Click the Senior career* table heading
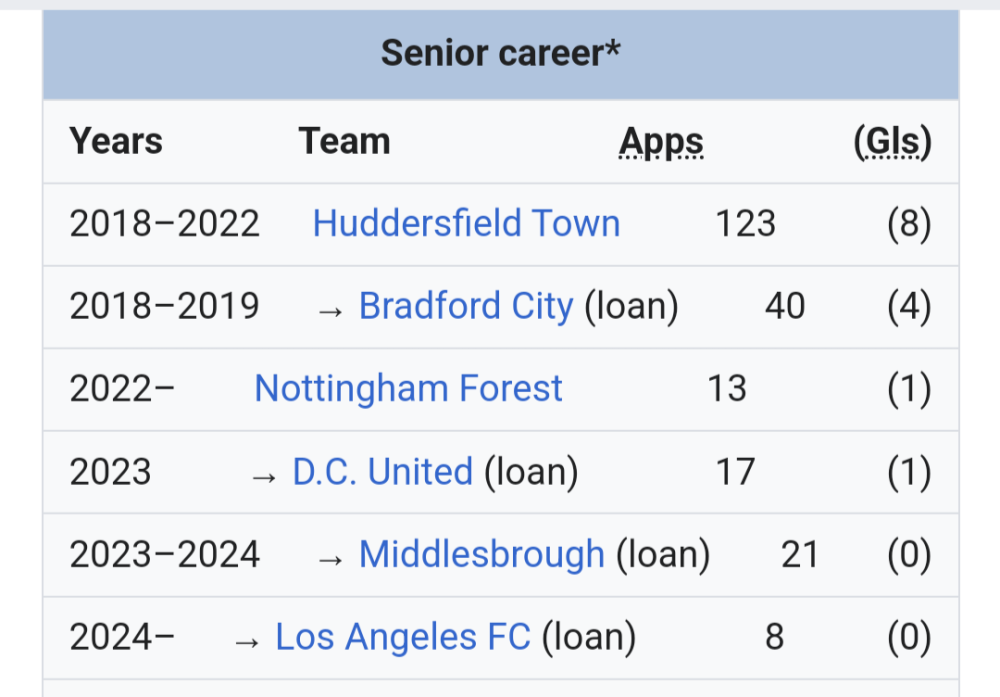The width and height of the screenshot is (1000, 697). tap(500, 53)
